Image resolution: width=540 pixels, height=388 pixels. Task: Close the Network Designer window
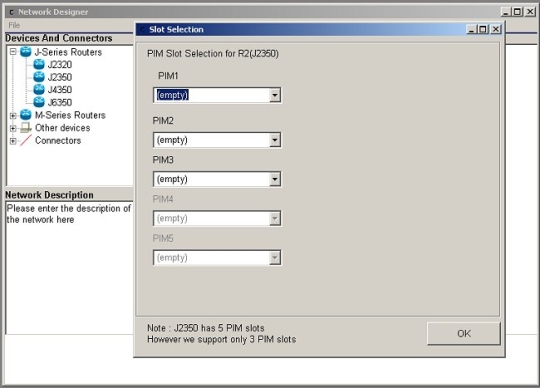(x=530, y=12)
